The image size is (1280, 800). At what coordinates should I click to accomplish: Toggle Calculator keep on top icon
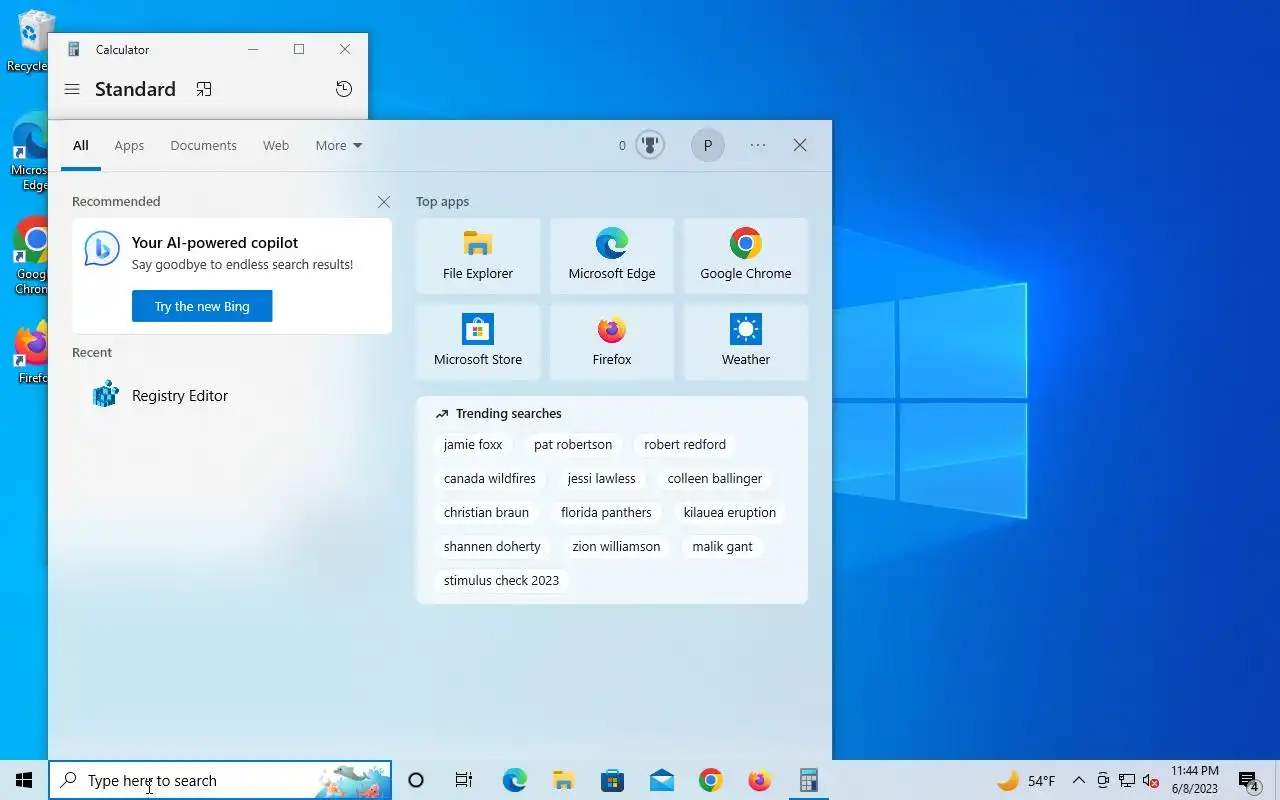pos(204,89)
